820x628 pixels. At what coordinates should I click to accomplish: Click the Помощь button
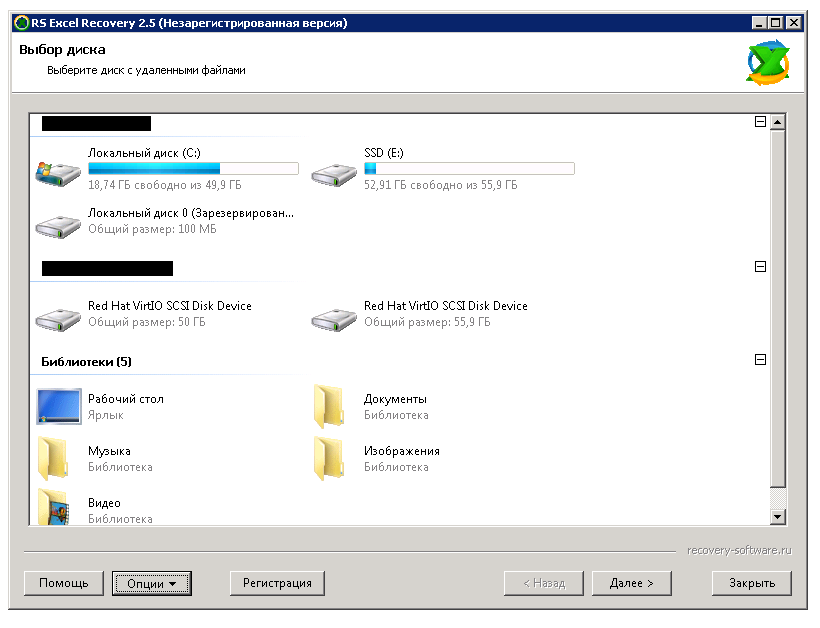click(64, 583)
